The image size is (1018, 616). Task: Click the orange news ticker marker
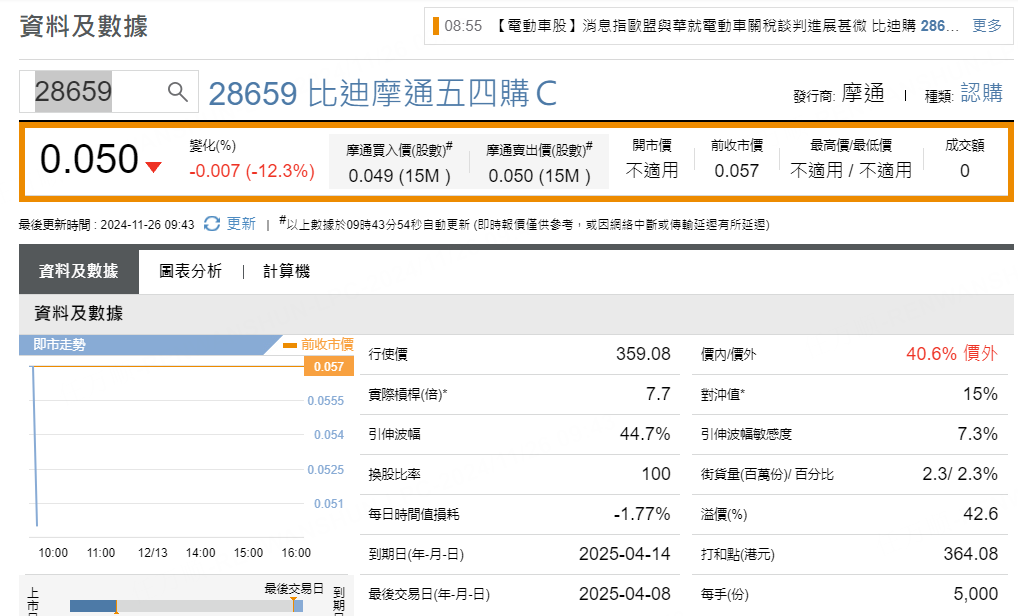[x=436, y=26]
